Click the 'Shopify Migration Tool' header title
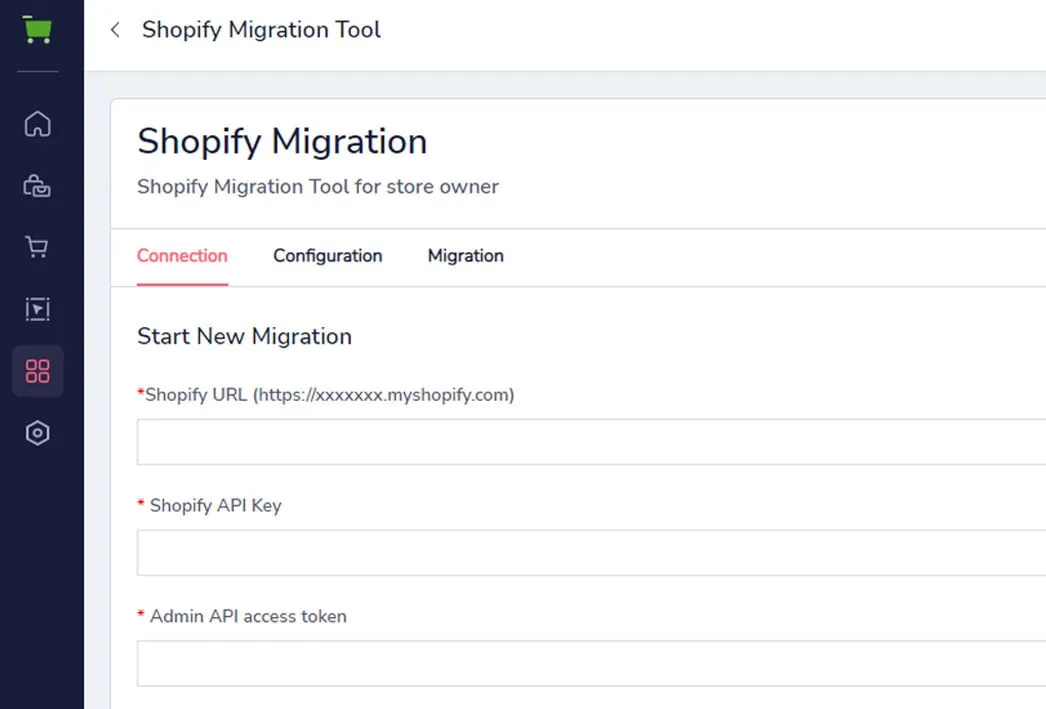Image resolution: width=1046 pixels, height=709 pixels. (261, 30)
